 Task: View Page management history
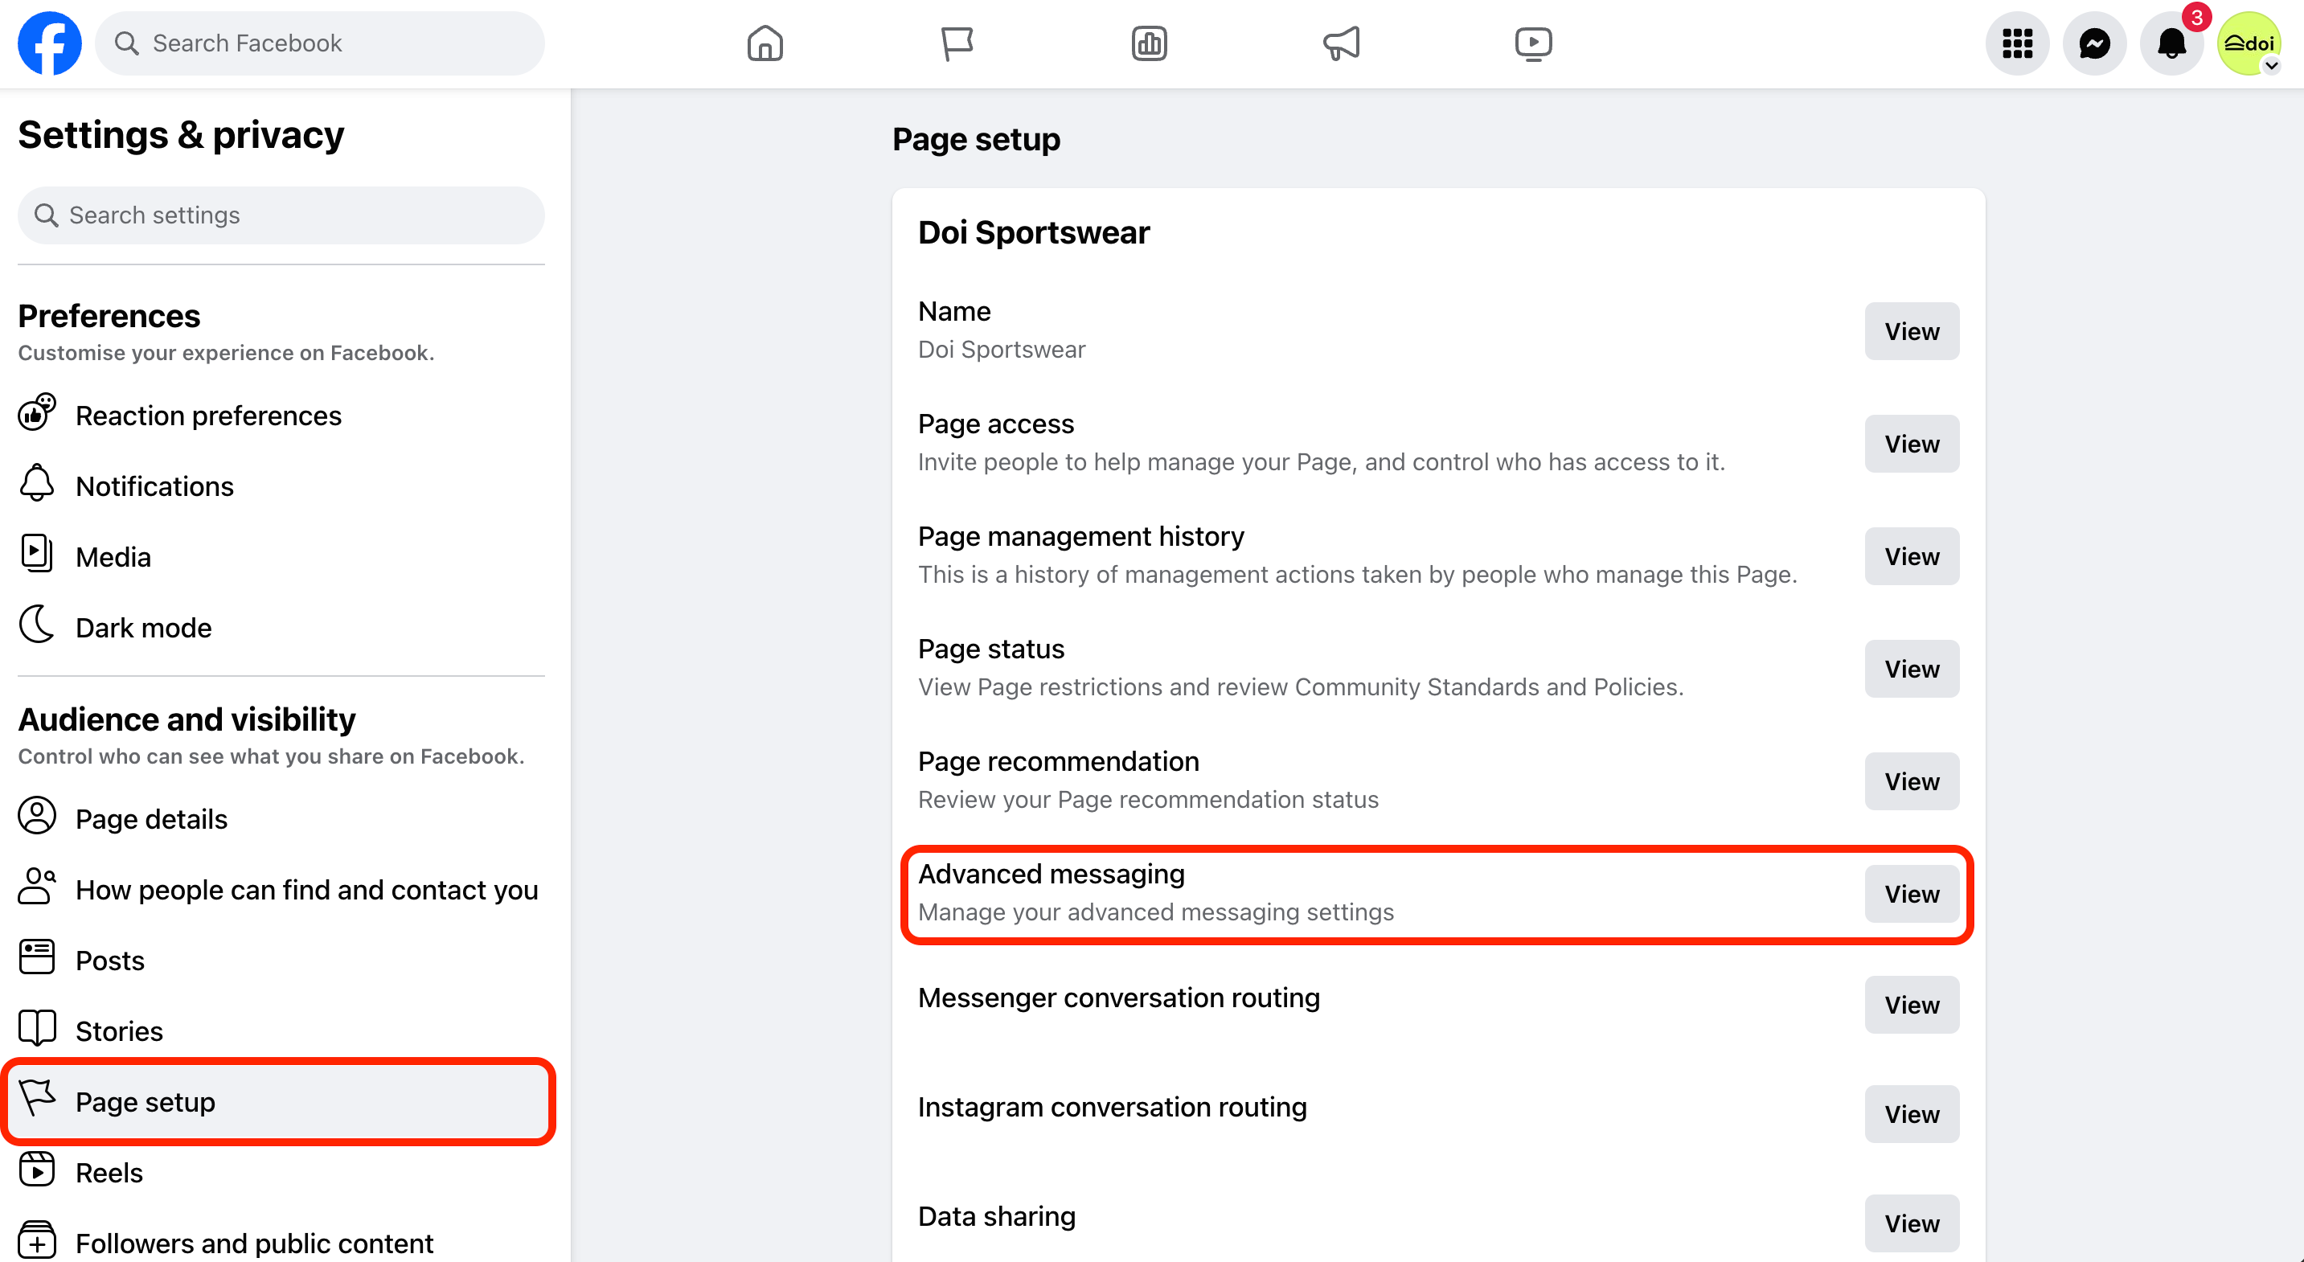pos(1911,556)
